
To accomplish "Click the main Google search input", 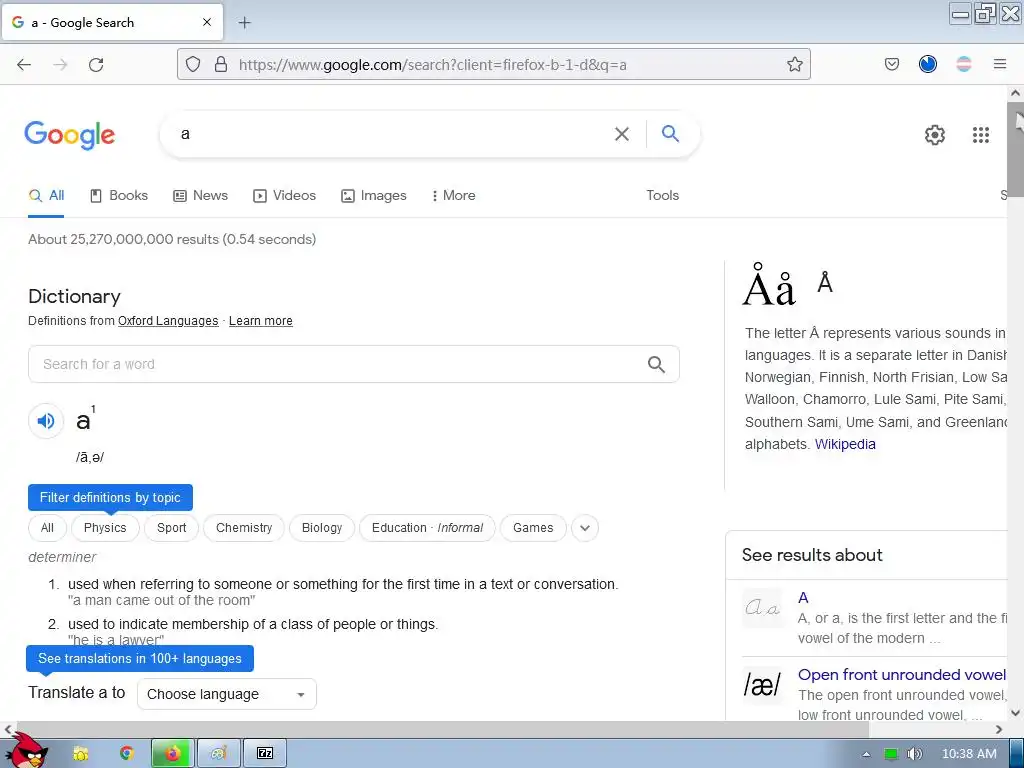I will pos(392,134).
